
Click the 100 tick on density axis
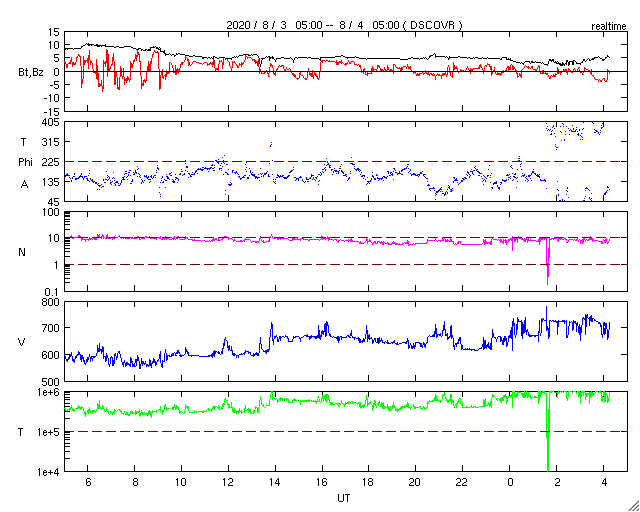pos(51,212)
